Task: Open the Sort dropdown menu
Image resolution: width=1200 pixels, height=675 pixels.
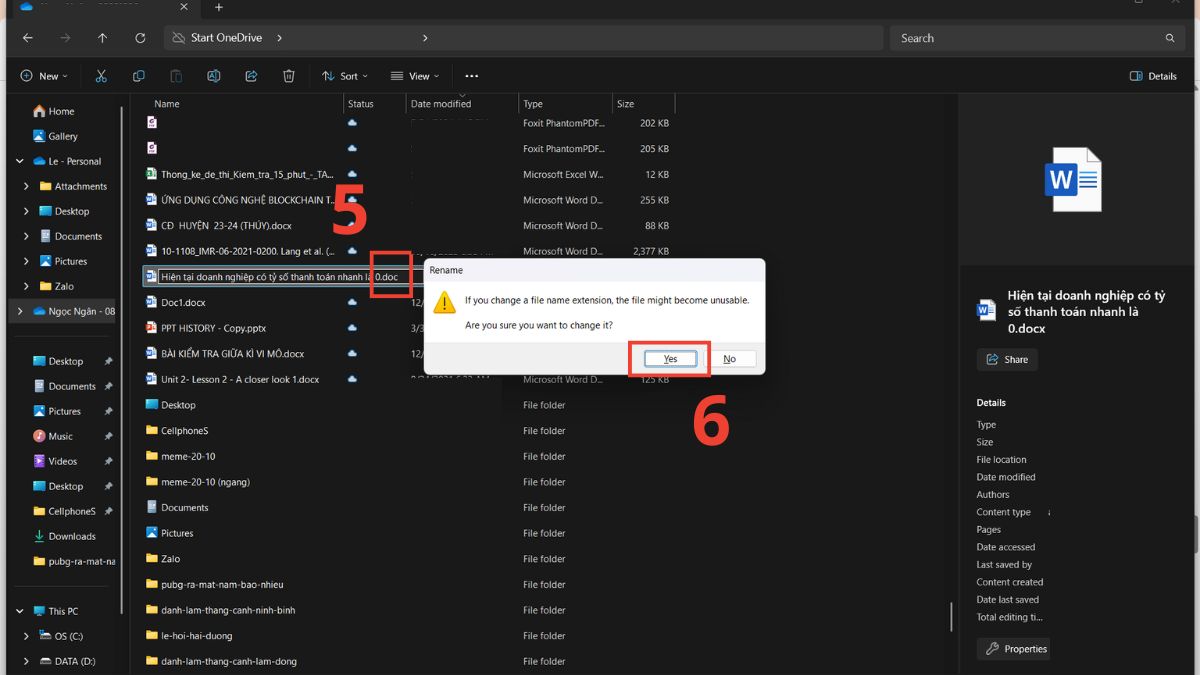Action: click(344, 75)
